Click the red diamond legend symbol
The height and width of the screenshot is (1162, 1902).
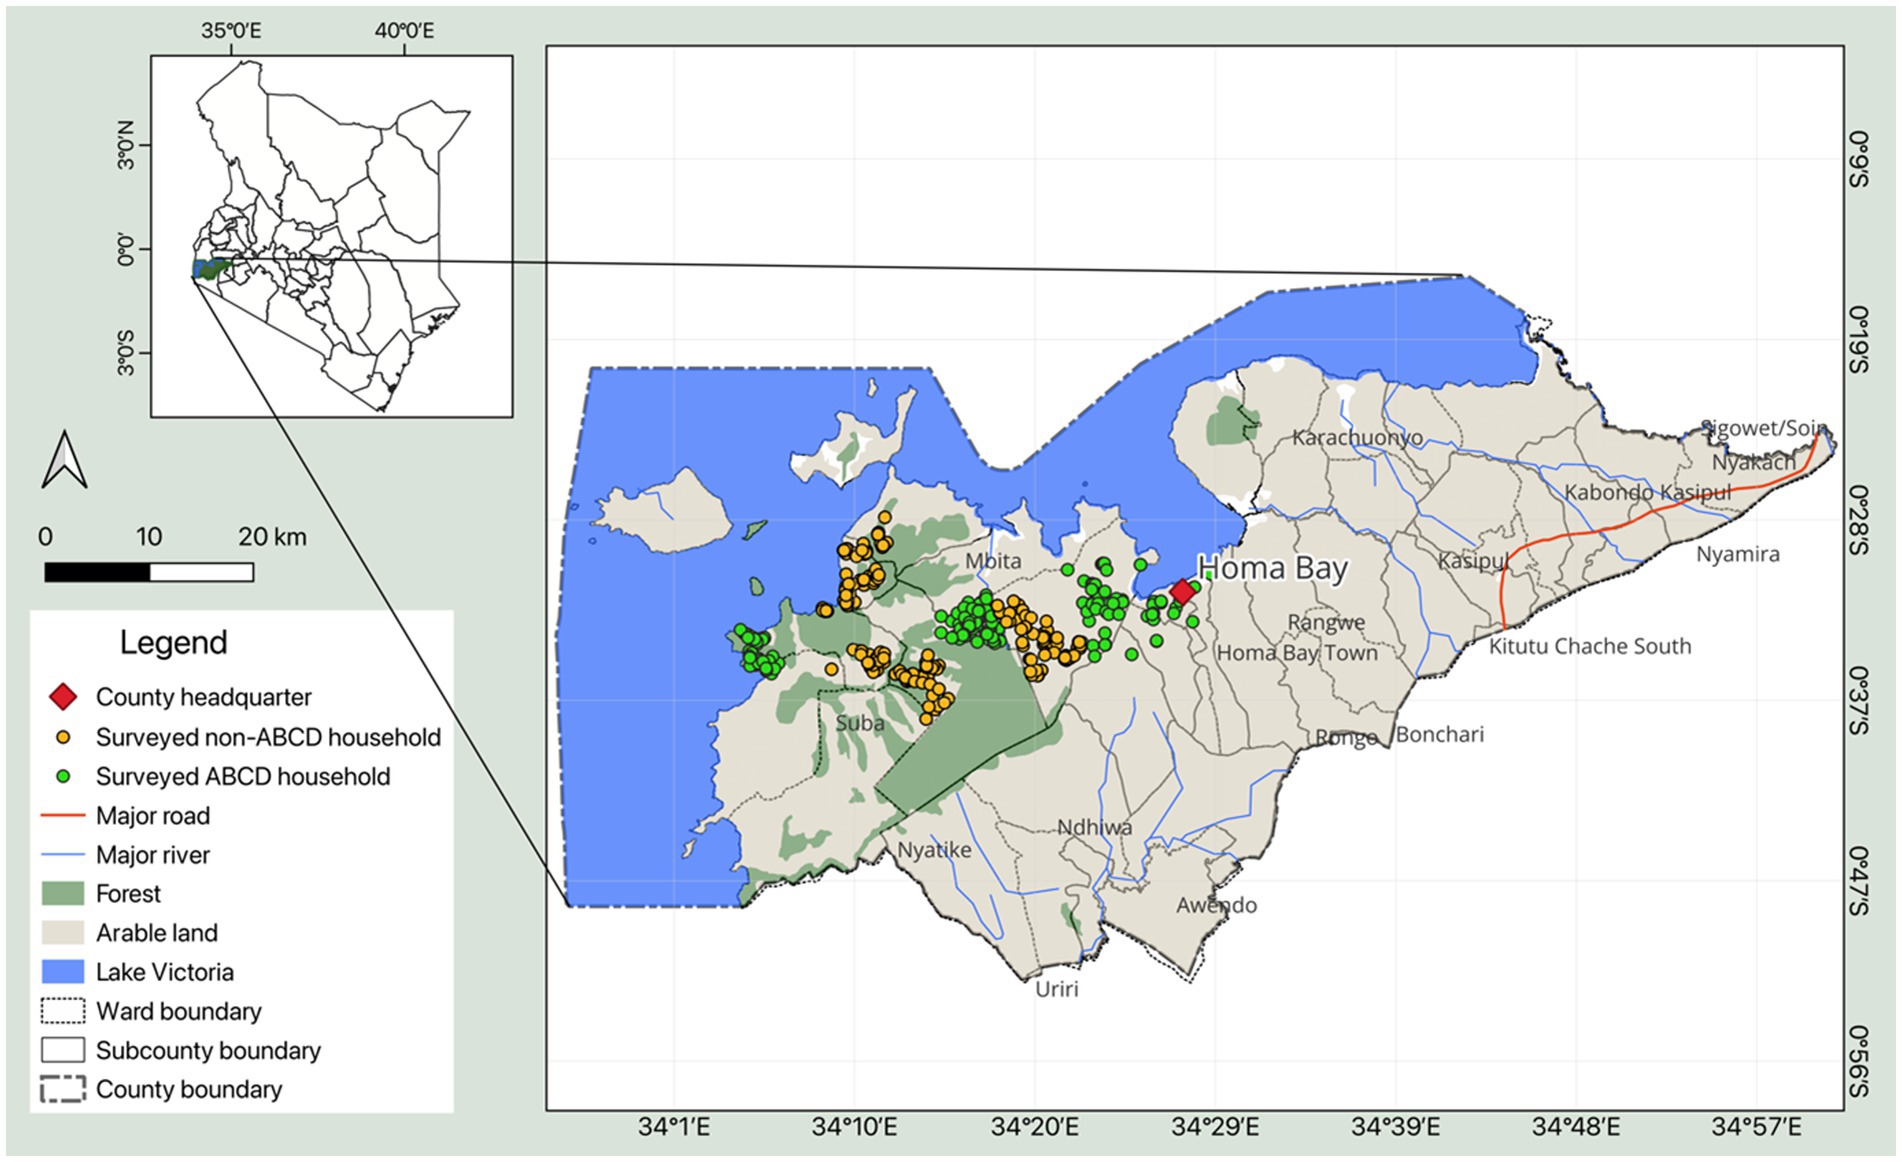(63, 697)
